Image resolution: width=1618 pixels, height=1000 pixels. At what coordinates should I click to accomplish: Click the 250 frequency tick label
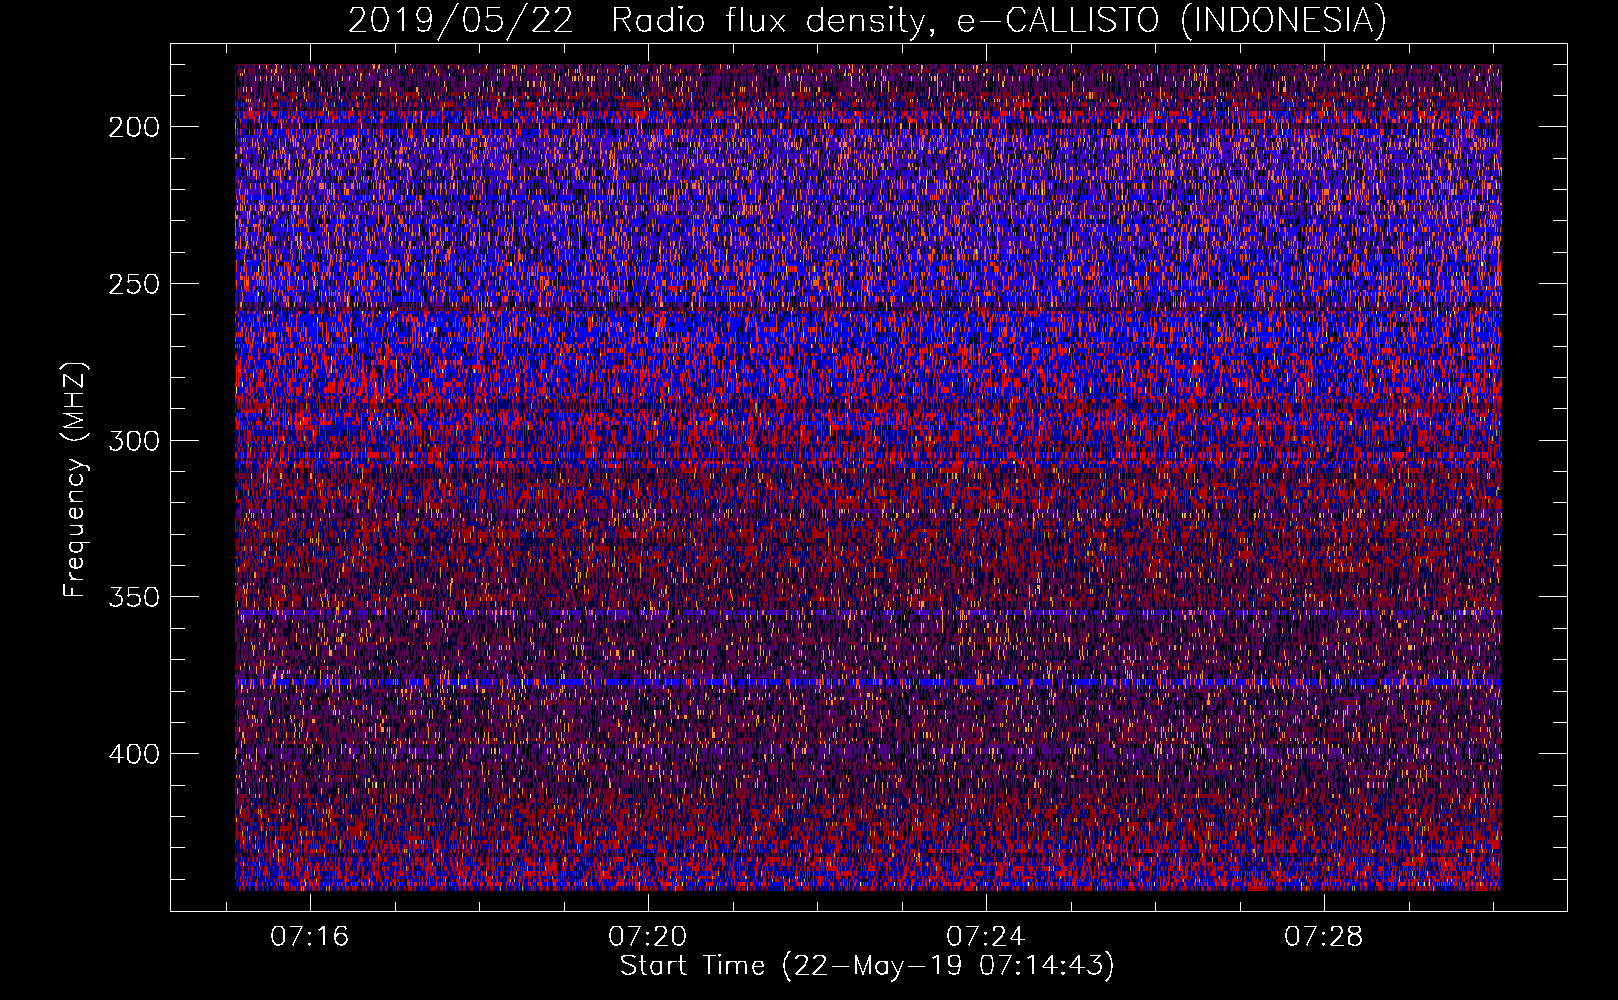coord(134,284)
